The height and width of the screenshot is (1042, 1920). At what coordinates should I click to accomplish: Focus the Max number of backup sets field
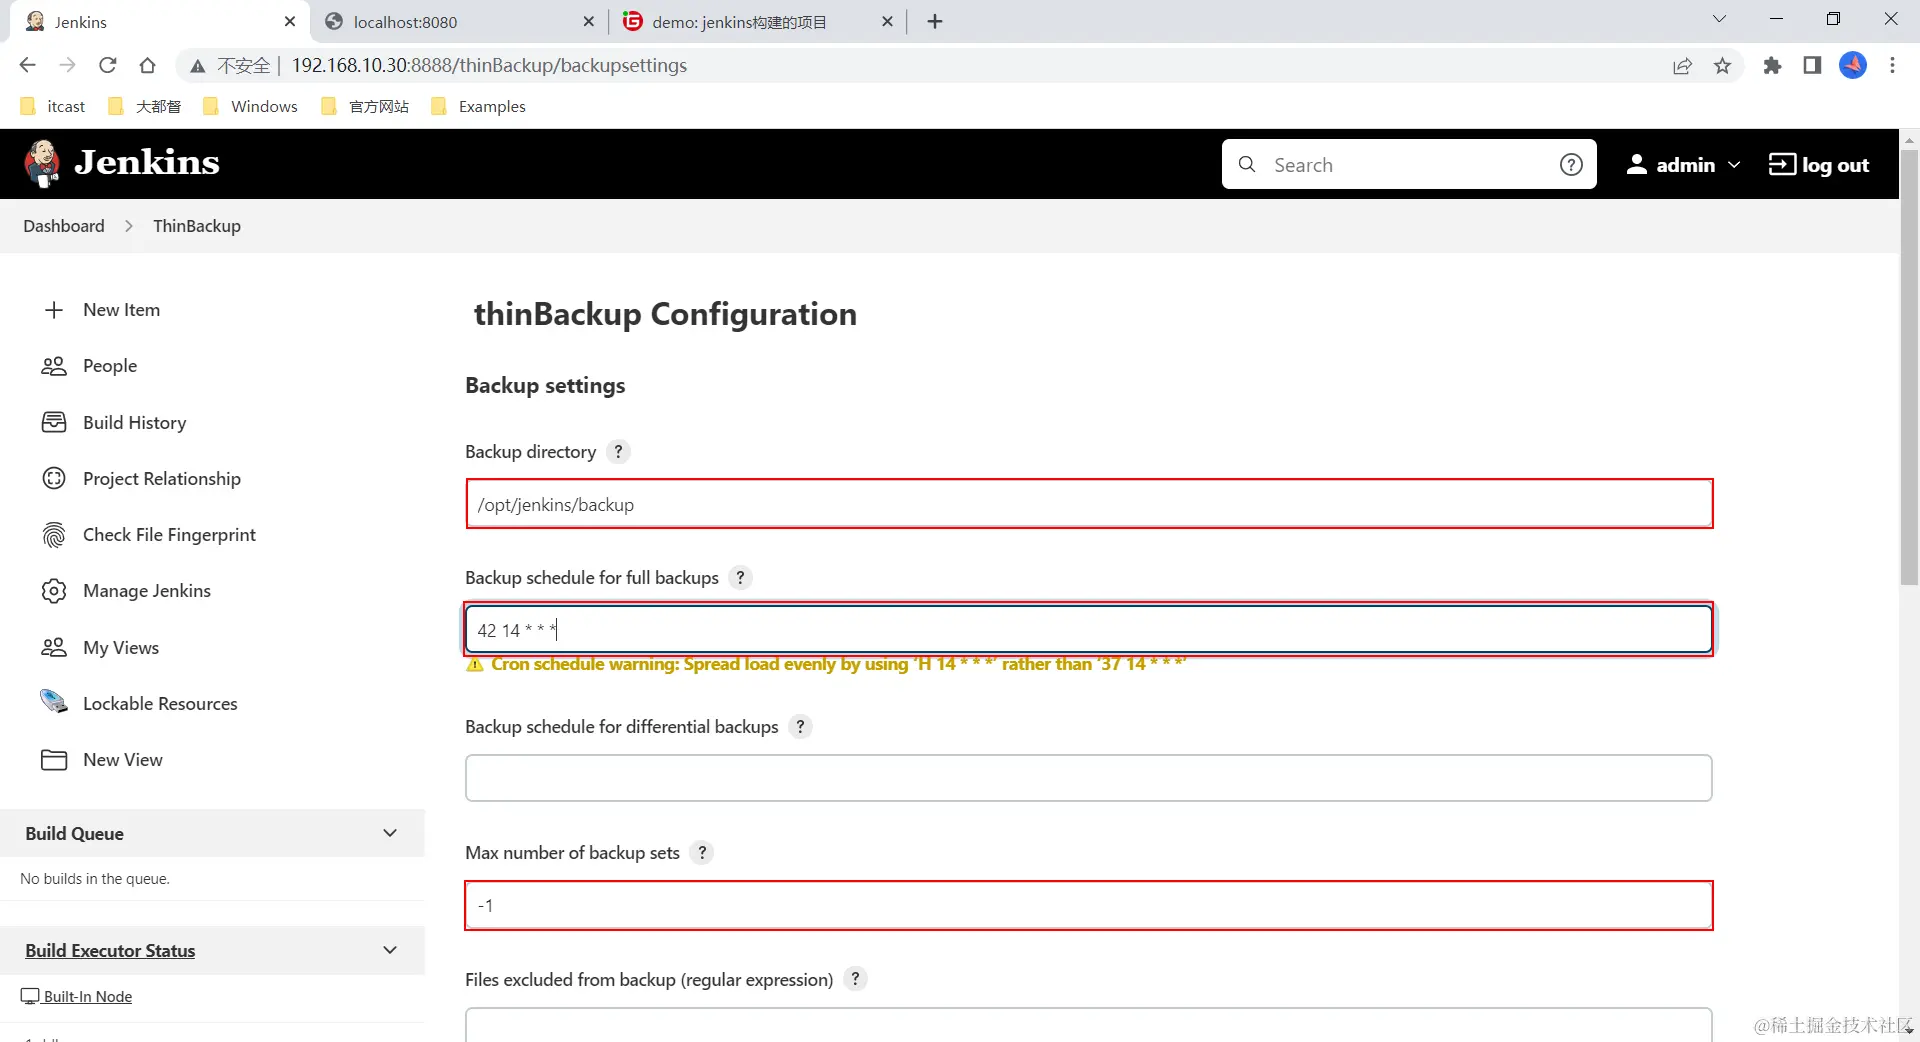[1088, 905]
